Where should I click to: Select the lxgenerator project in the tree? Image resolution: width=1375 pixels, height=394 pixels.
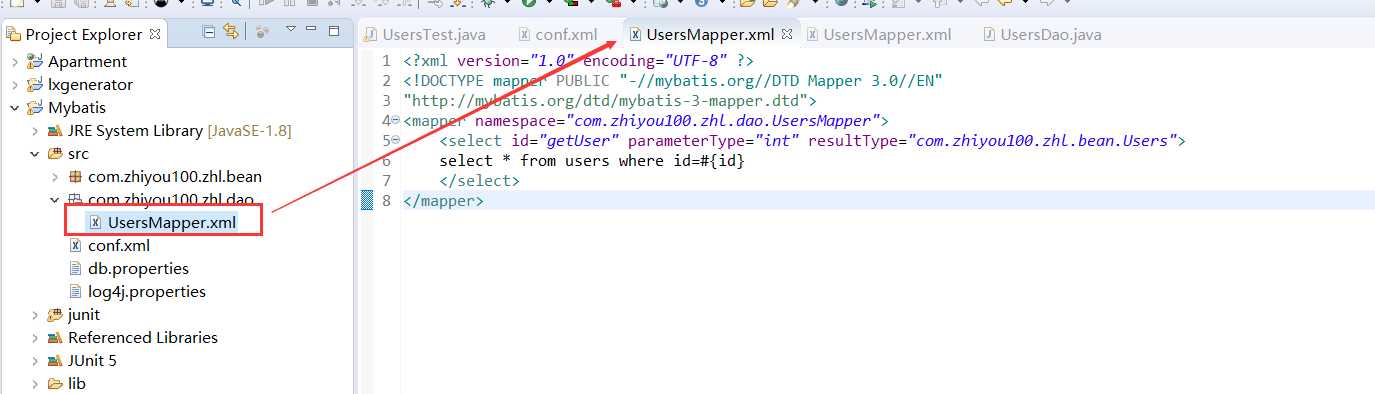(90, 85)
